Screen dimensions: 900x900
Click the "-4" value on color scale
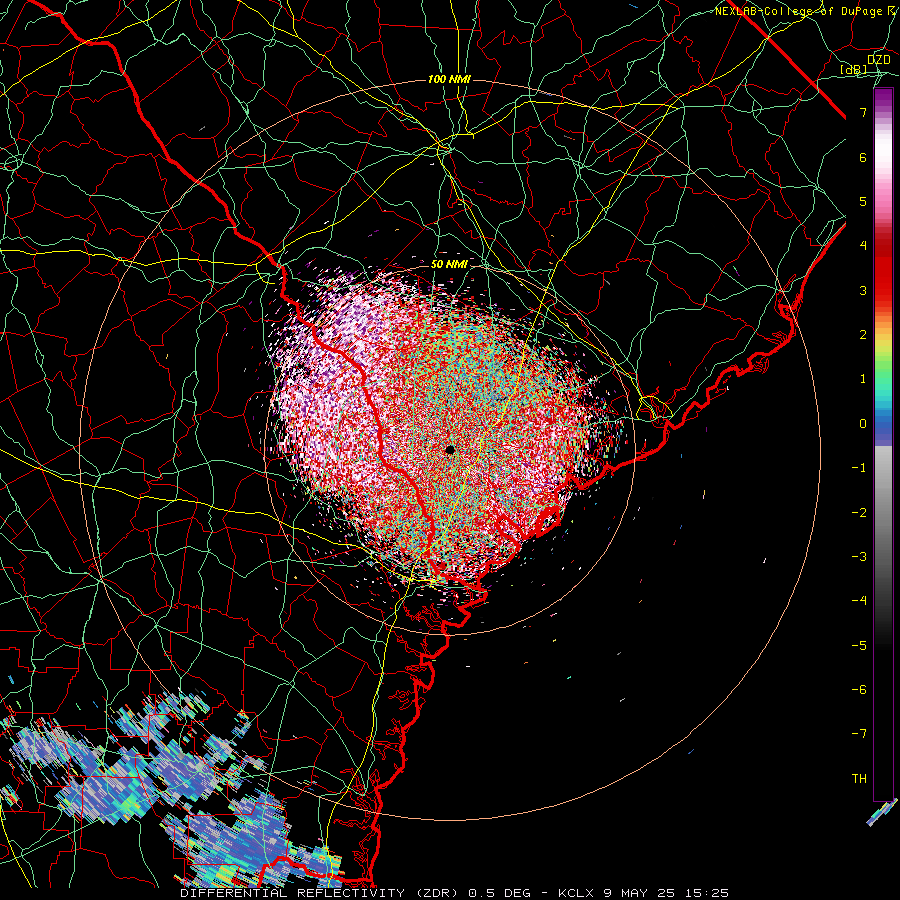(859, 601)
